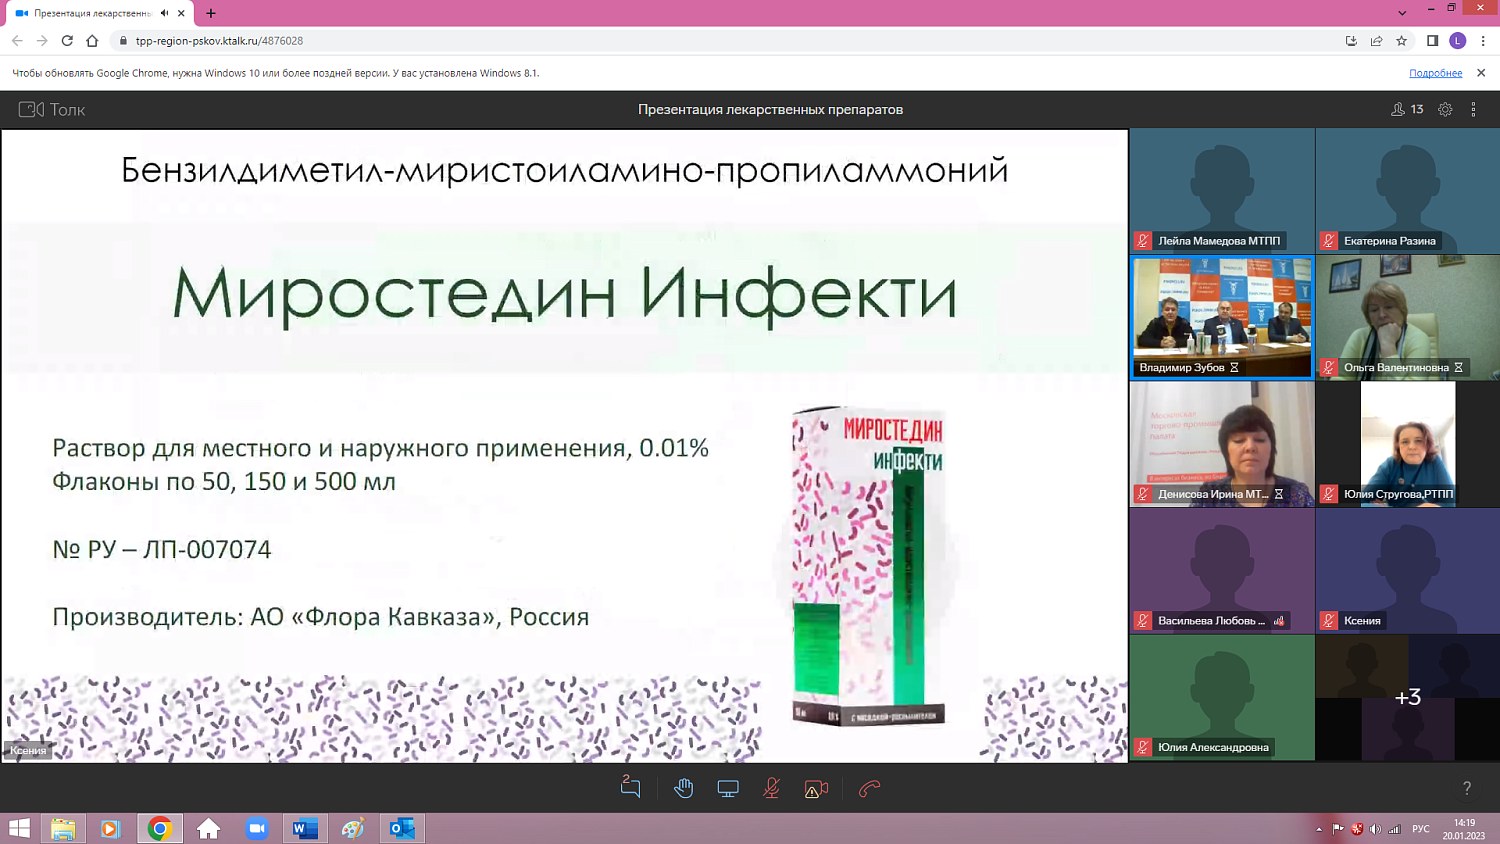Viewport: 1500px width, 844px height.
Task: Turn on camera in bottom toolbar
Action: point(816,789)
